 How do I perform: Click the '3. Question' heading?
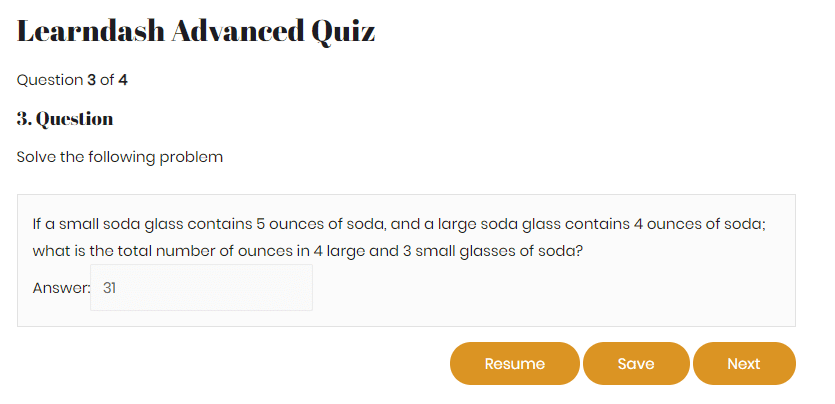(x=65, y=119)
